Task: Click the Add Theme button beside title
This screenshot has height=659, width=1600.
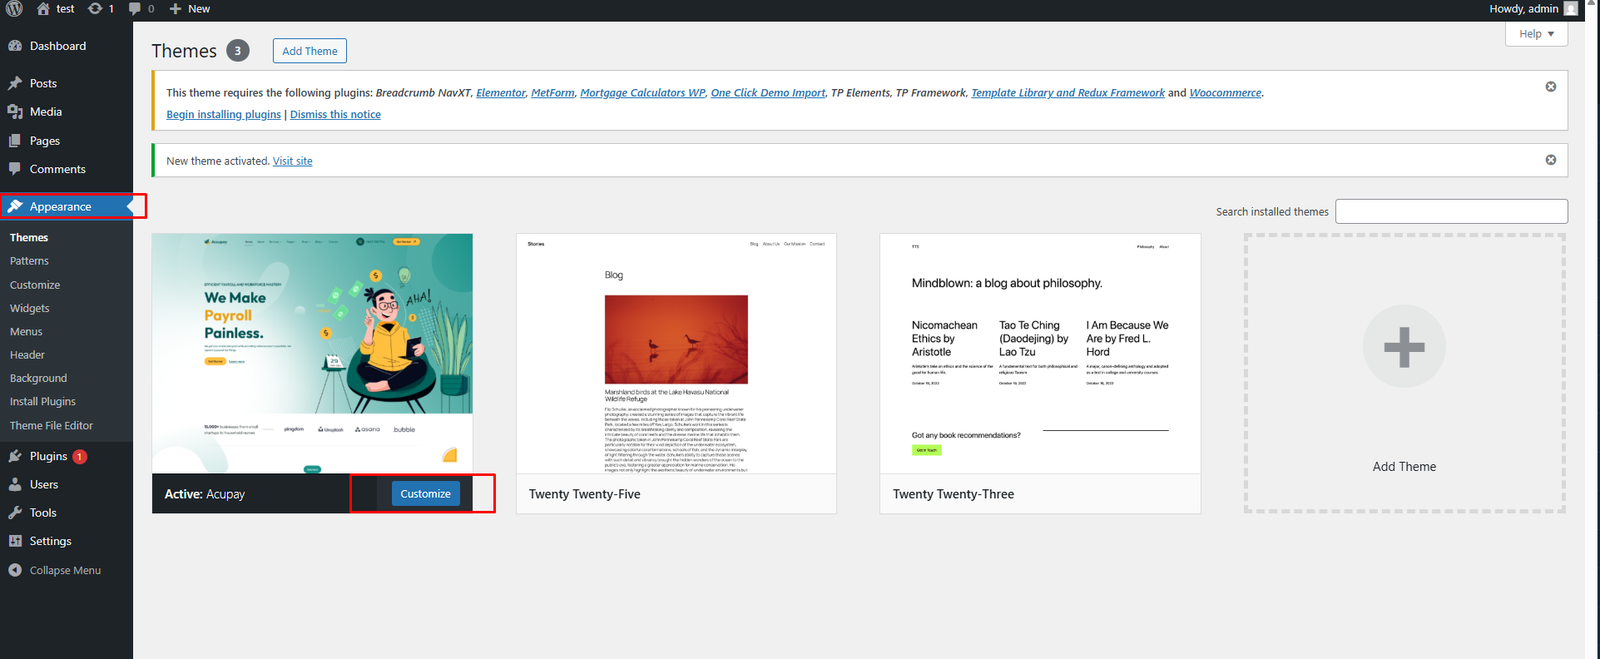Action: pos(309,51)
